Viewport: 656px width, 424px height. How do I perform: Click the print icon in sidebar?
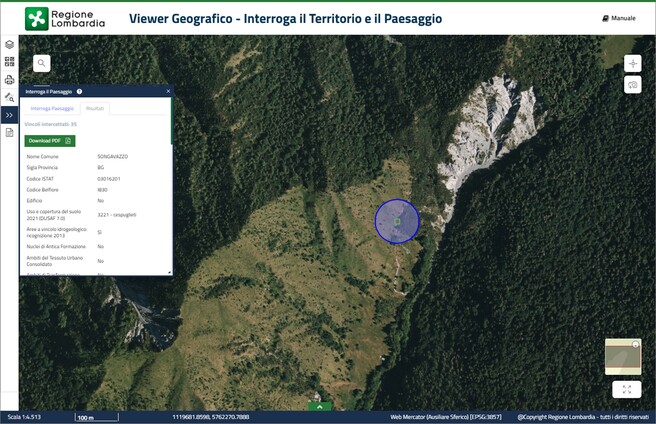(9, 80)
